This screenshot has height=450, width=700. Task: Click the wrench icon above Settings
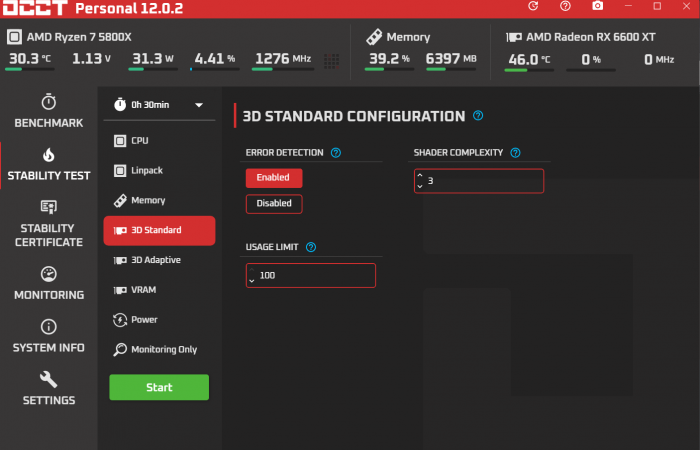coord(49,379)
